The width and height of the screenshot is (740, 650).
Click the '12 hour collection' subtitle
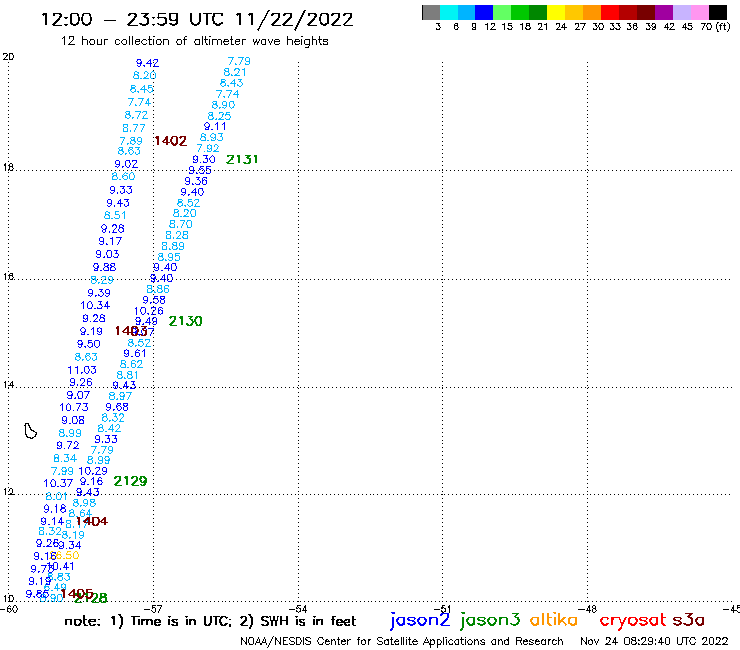pyautogui.click(x=194, y=41)
